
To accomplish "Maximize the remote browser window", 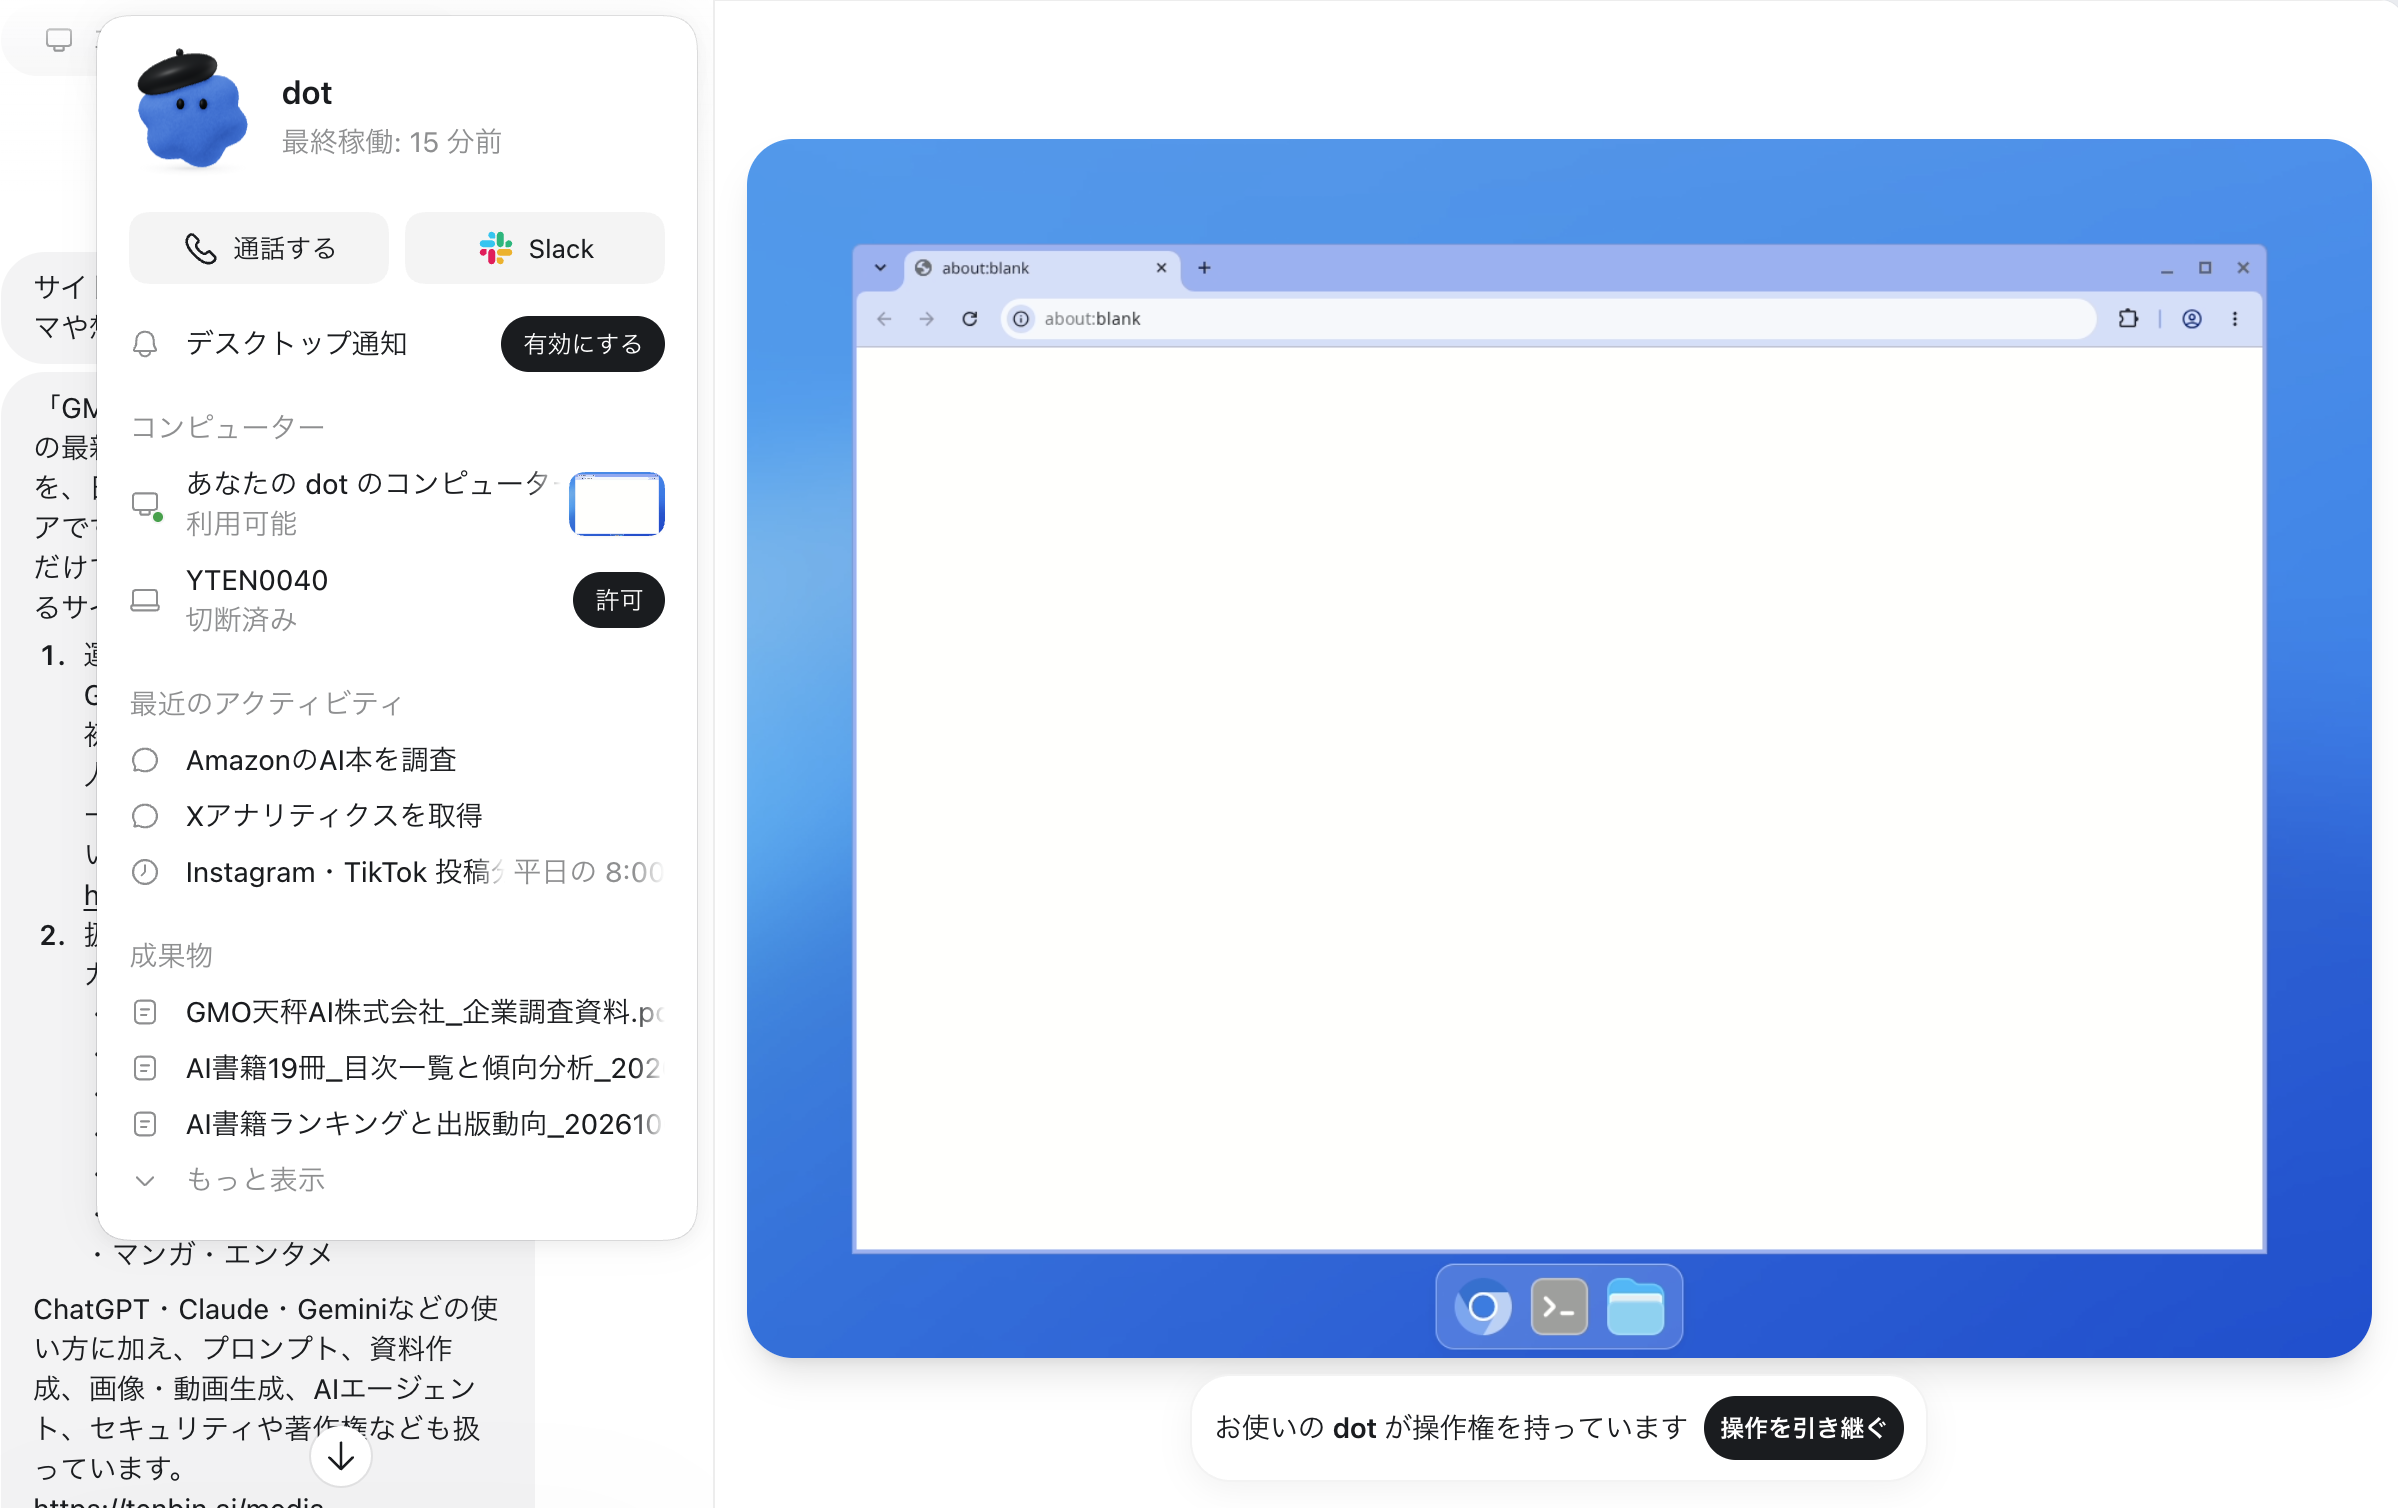I will [2205, 268].
